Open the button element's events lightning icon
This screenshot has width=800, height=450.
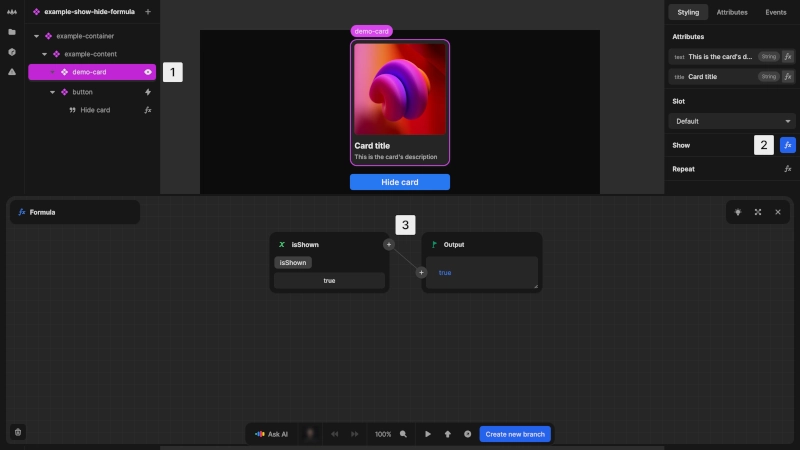coord(148,92)
